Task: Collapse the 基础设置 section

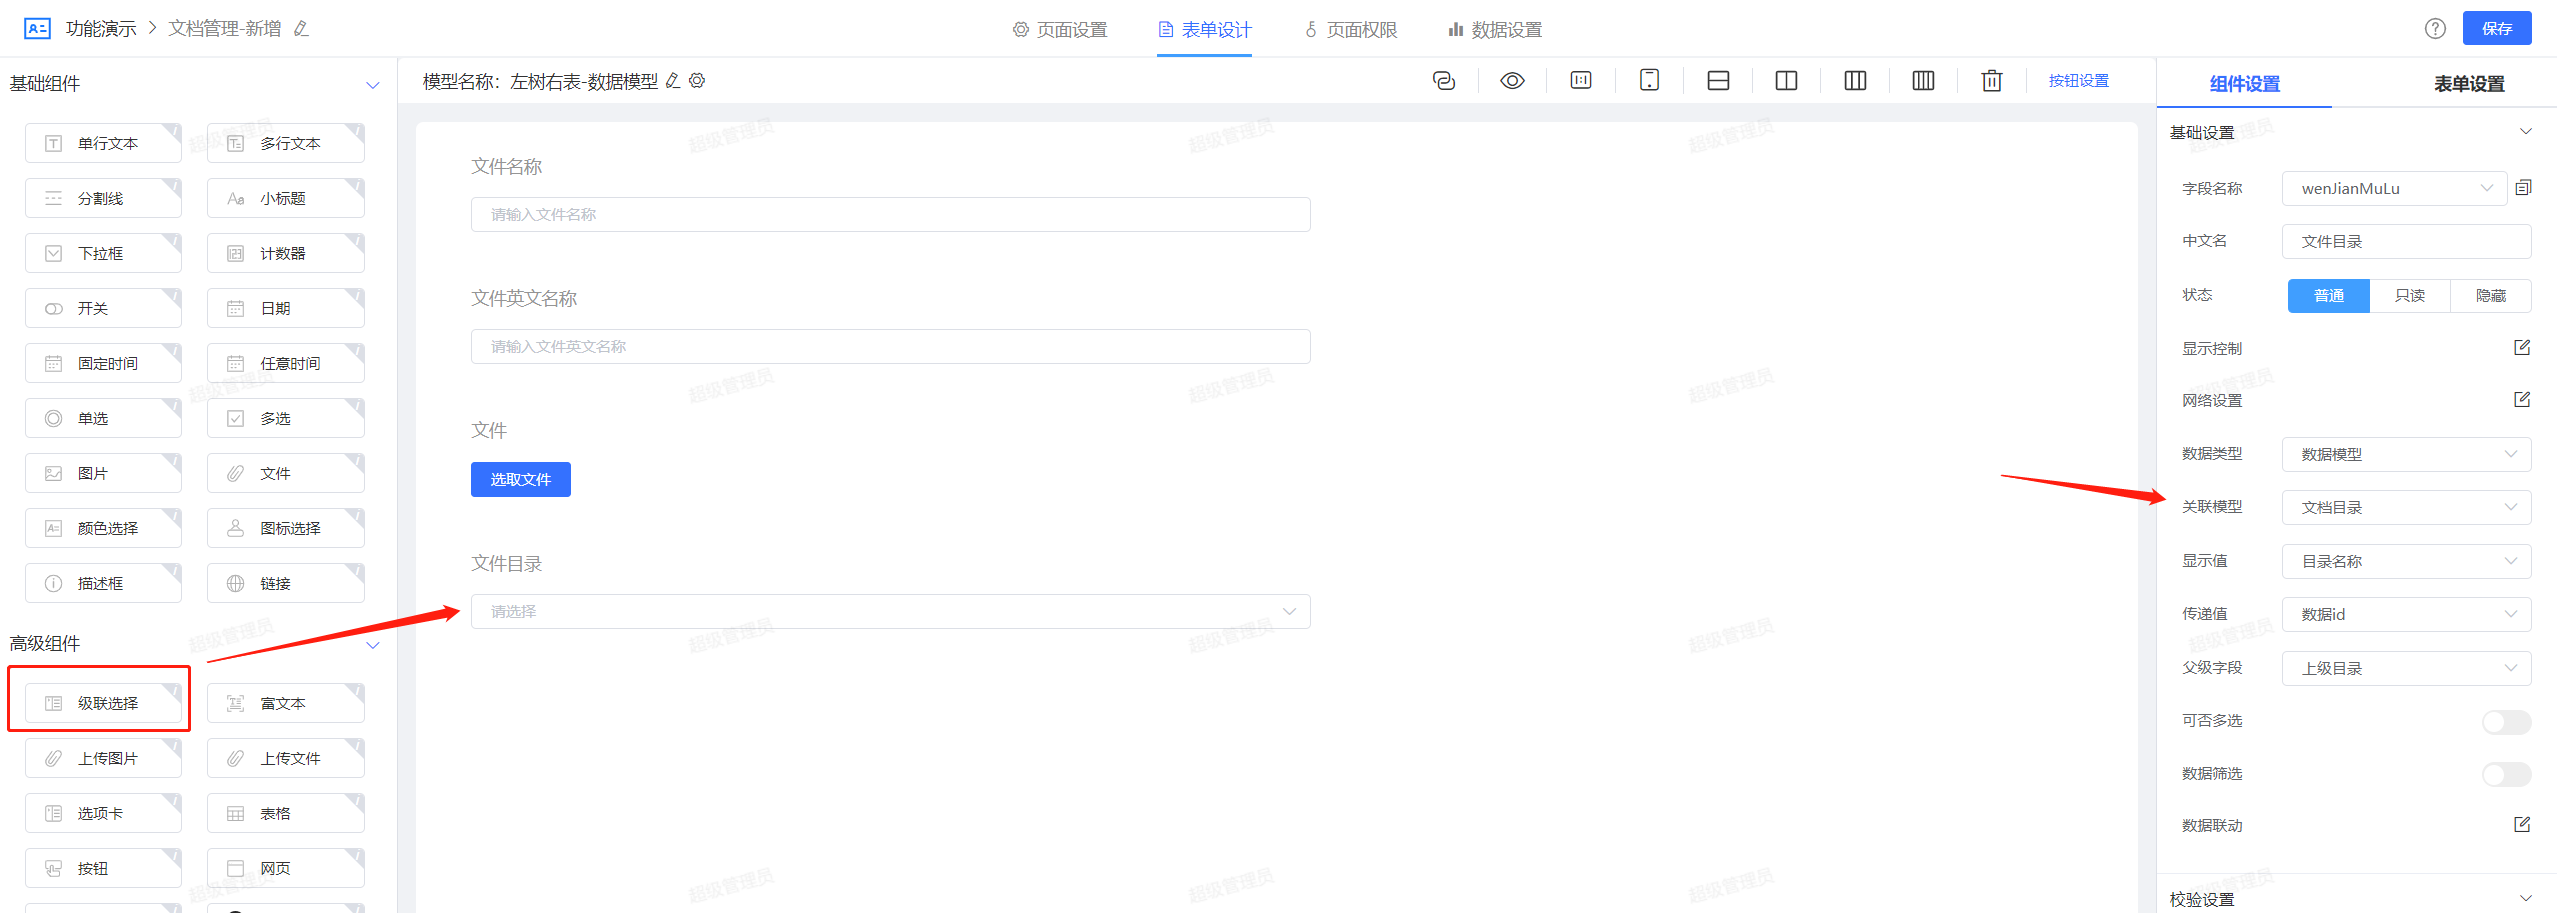Action: pyautogui.click(x=2525, y=131)
